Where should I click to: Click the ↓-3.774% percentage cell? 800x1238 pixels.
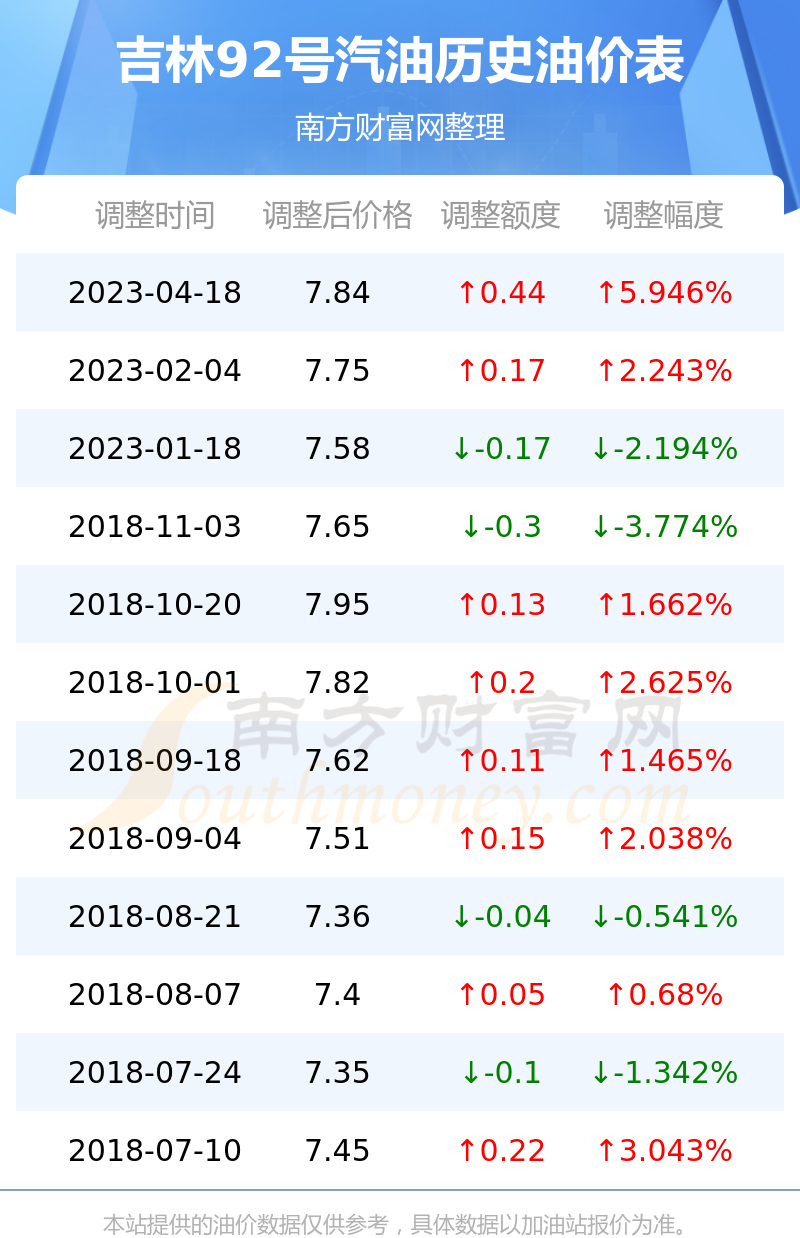click(x=664, y=527)
